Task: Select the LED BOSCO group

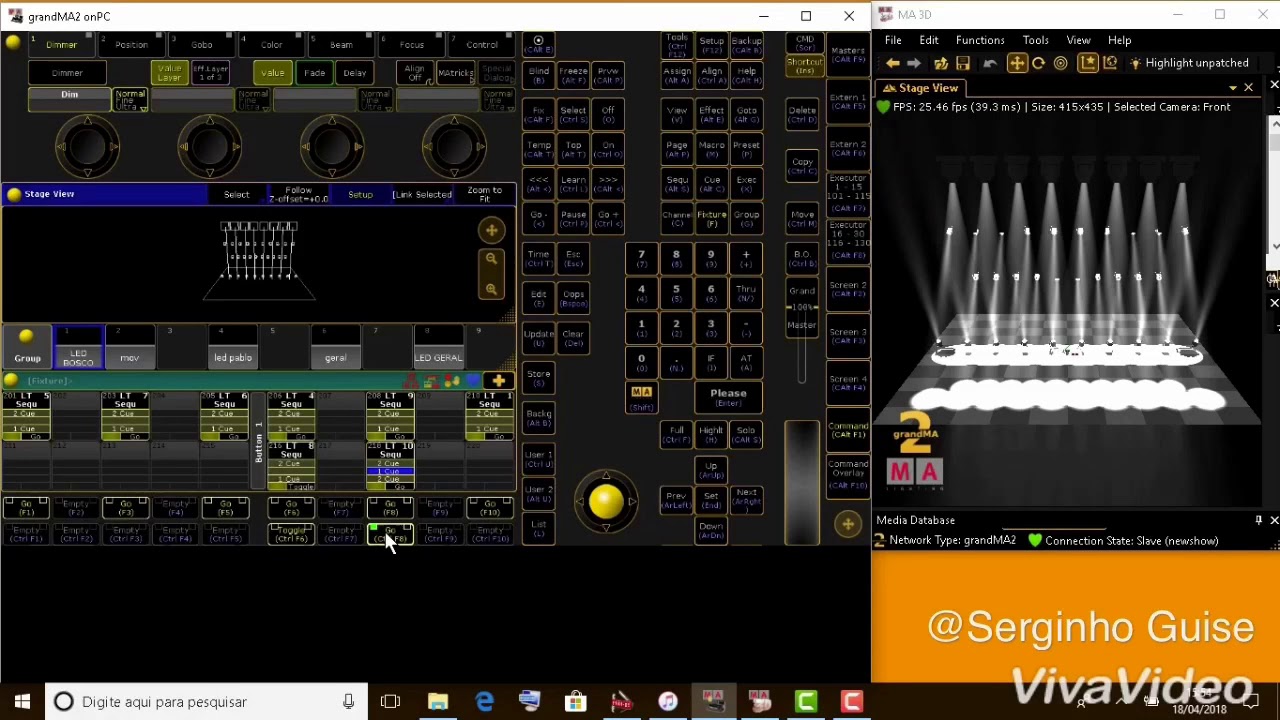Action: coord(78,347)
